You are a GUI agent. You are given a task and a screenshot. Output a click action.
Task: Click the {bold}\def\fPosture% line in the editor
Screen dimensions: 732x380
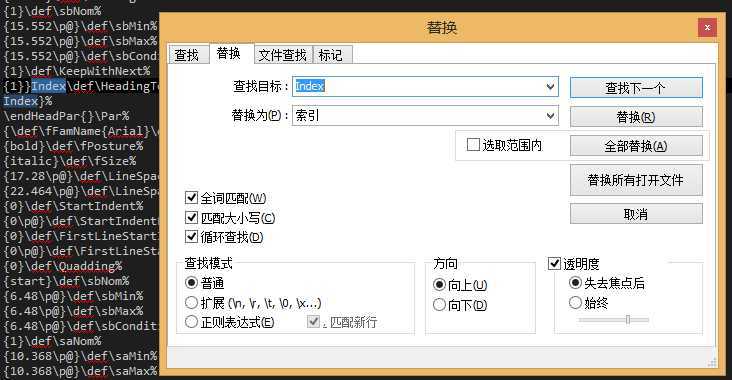pyautogui.click(x=73, y=146)
